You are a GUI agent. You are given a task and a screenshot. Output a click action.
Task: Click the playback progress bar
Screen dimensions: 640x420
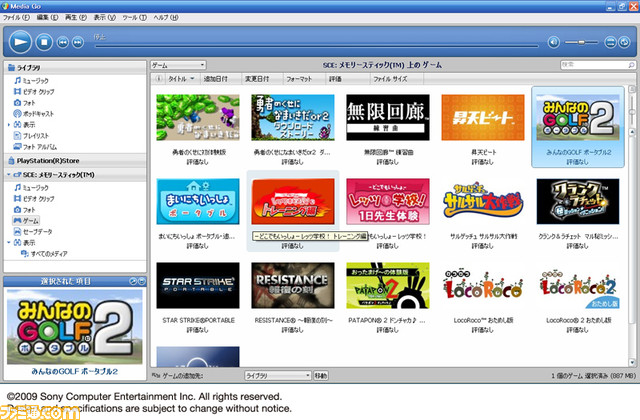point(317,46)
